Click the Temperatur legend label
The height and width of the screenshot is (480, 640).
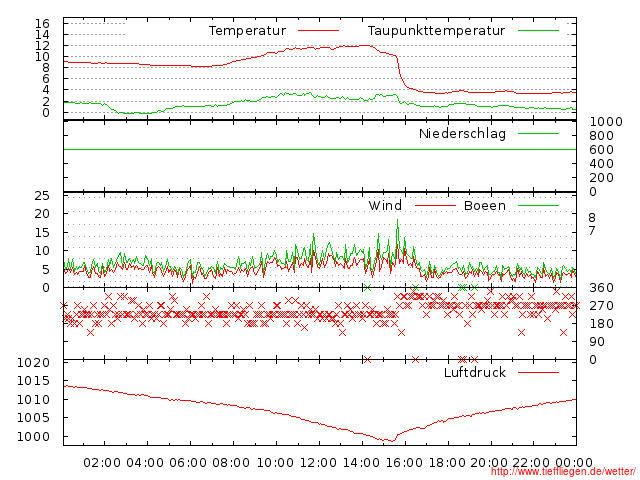(247, 31)
